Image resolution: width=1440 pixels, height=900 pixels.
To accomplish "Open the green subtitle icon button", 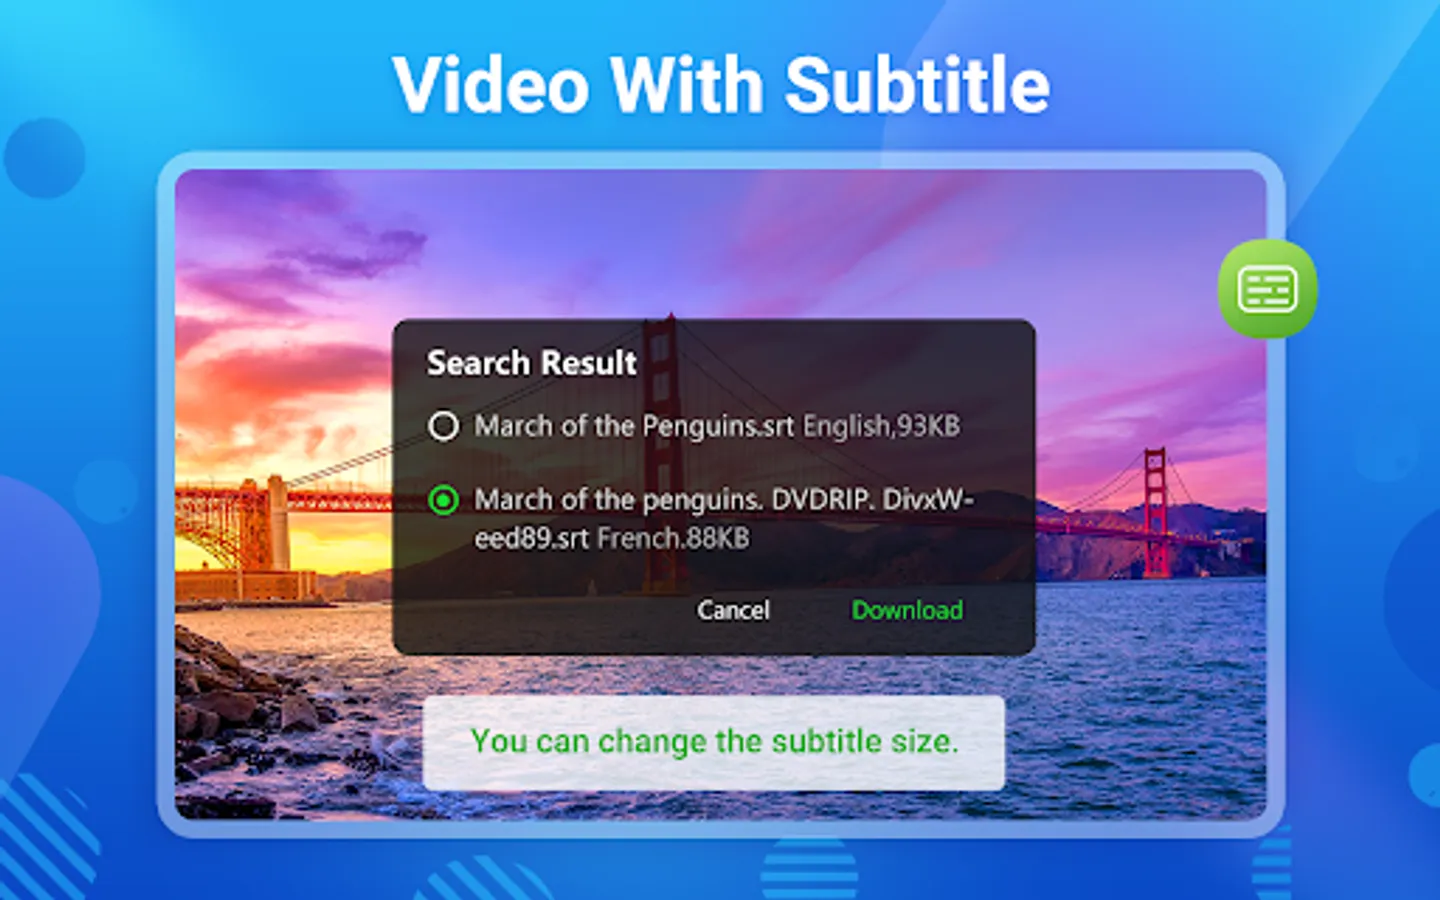I will point(1267,289).
